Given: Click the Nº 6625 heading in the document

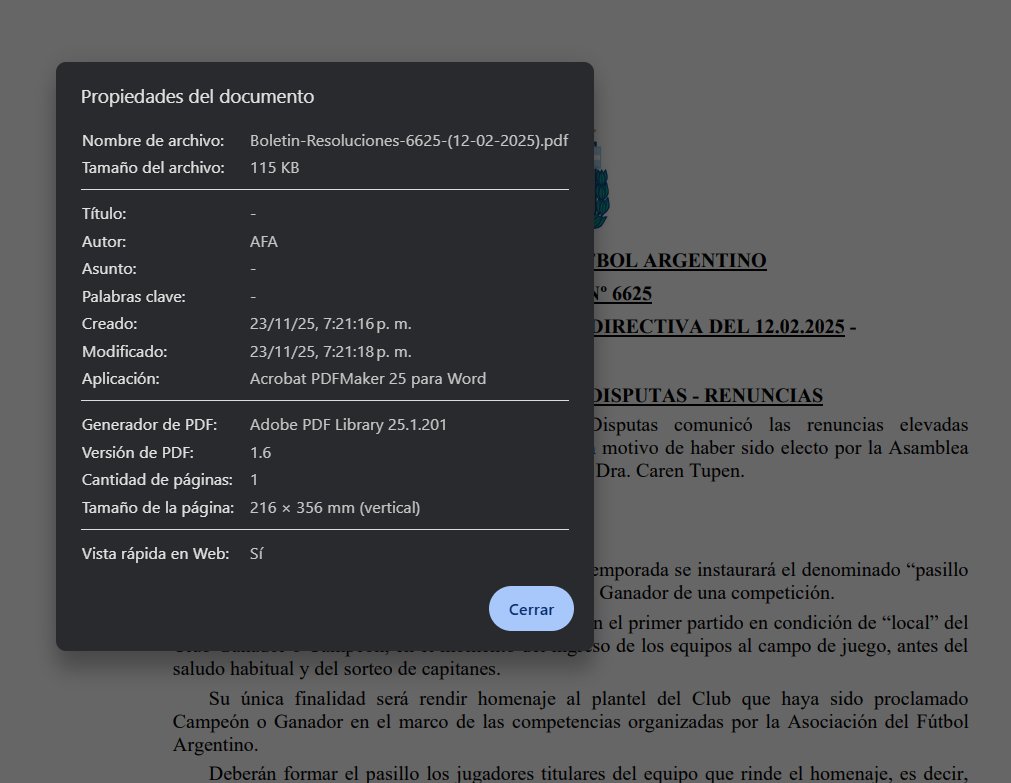Looking at the screenshot, I should click(623, 293).
